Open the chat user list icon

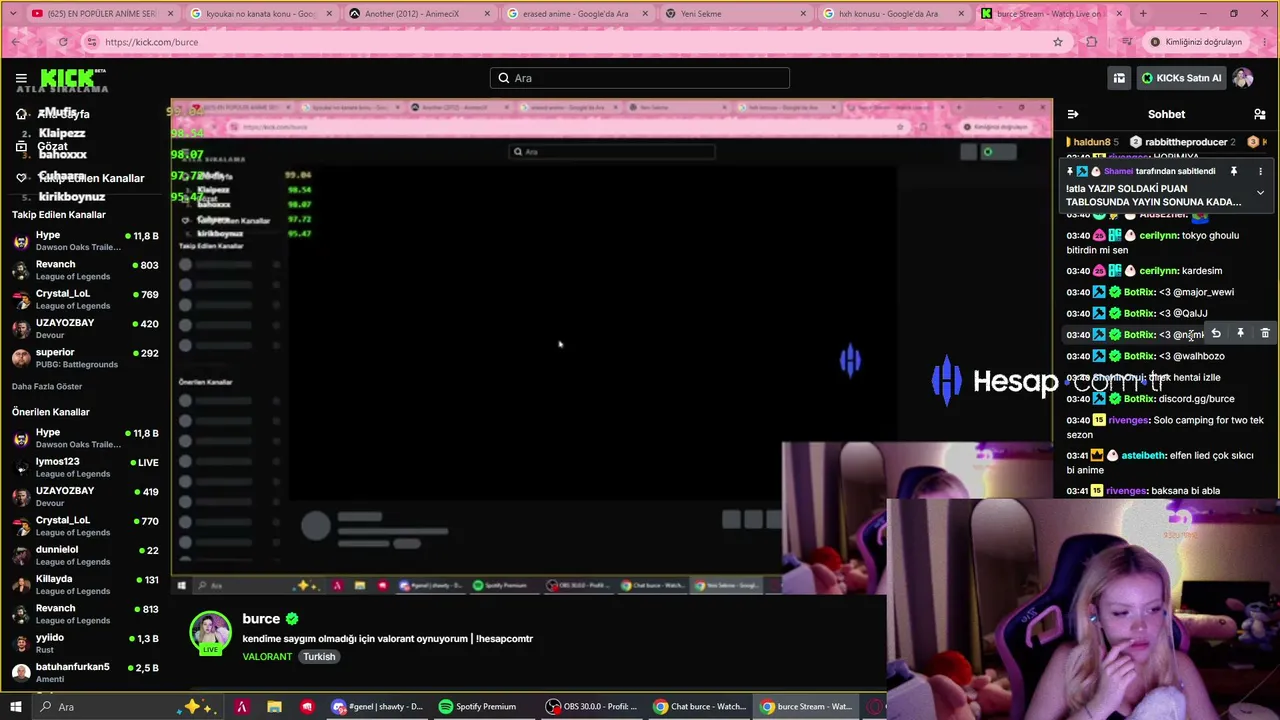pos(1260,114)
